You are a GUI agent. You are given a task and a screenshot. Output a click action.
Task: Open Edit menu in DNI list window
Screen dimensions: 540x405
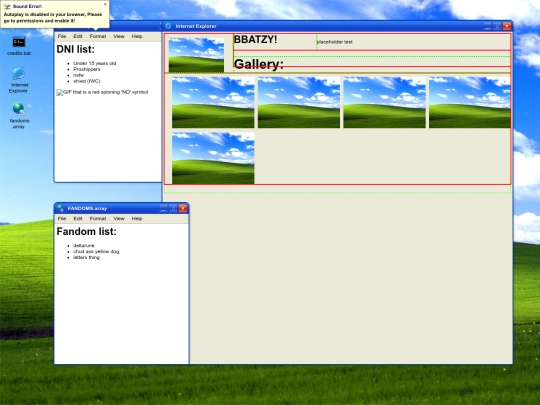78,36
